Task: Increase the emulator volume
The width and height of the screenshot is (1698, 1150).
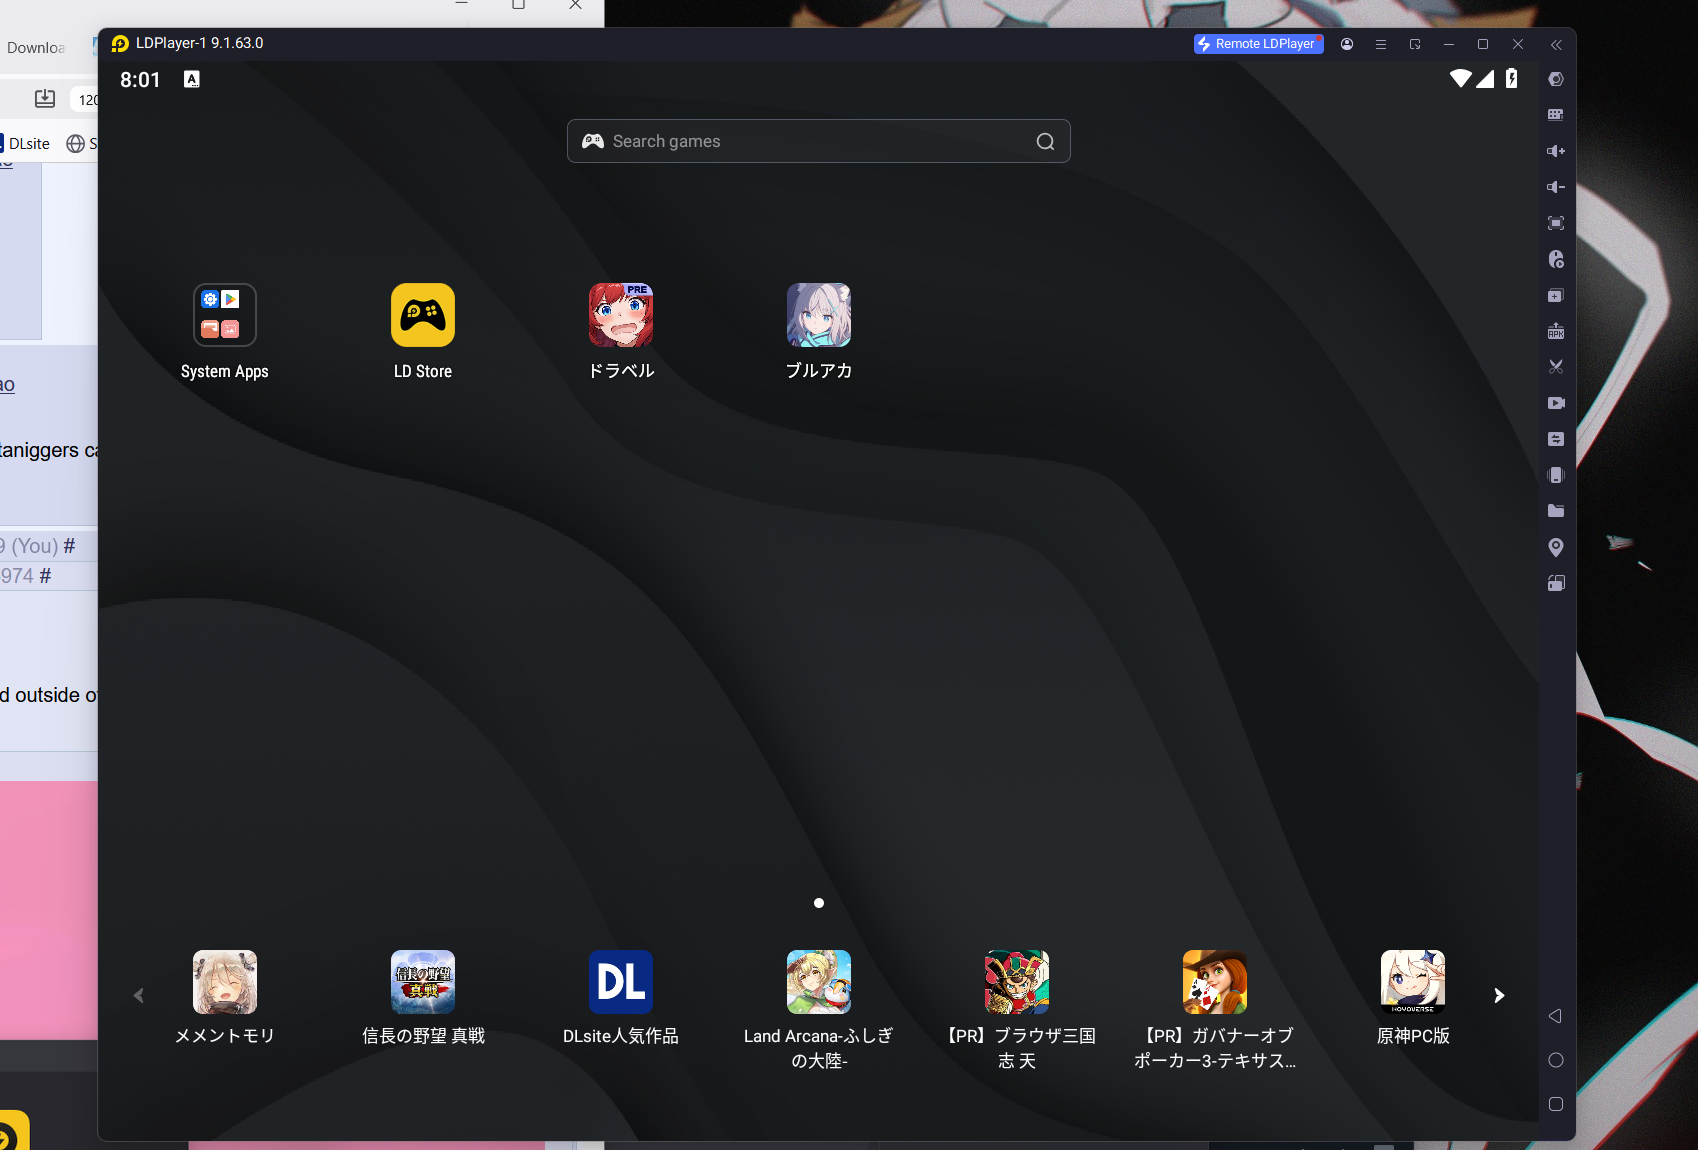Action: [x=1556, y=151]
